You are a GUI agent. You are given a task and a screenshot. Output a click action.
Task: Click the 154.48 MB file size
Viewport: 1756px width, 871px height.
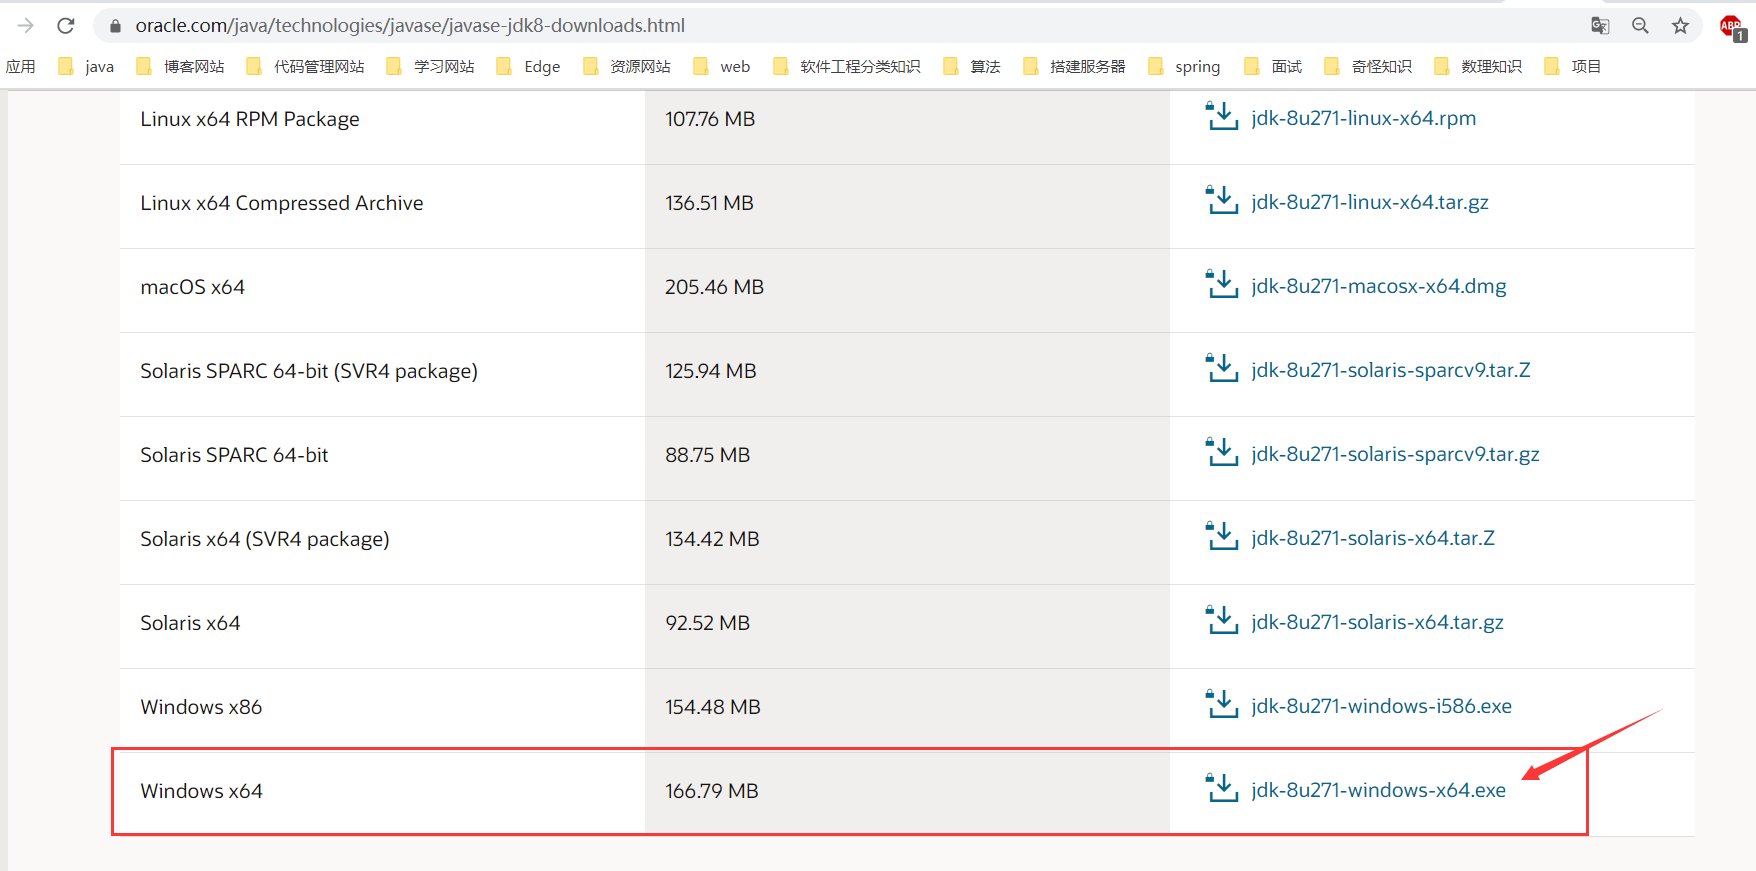pyautogui.click(x=713, y=707)
